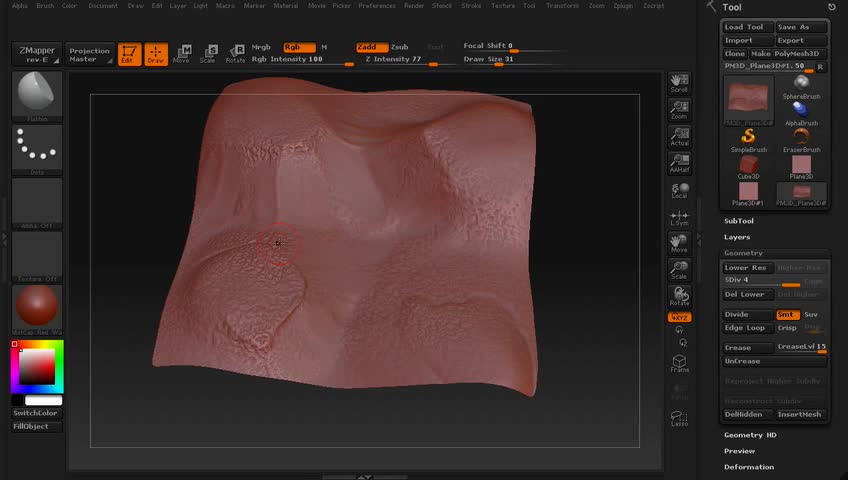The image size is (848, 480).
Task: Click the Scroll canvas hand icon
Action: click(x=679, y=83)
